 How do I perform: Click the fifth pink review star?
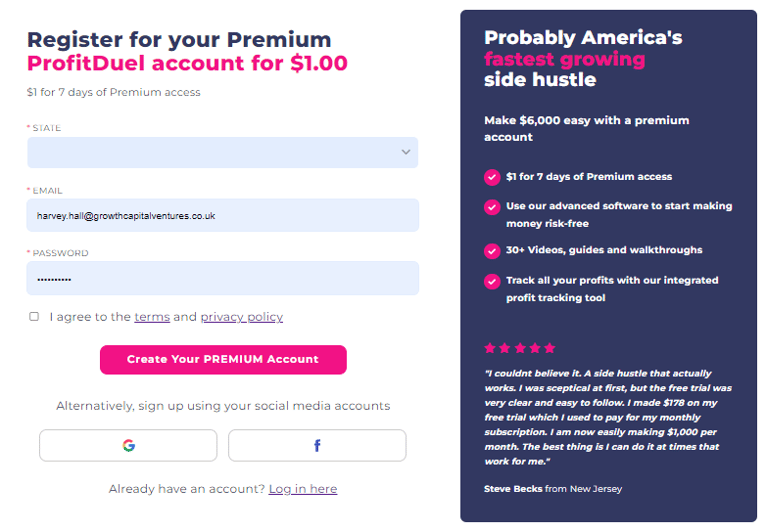coord(549,348)
